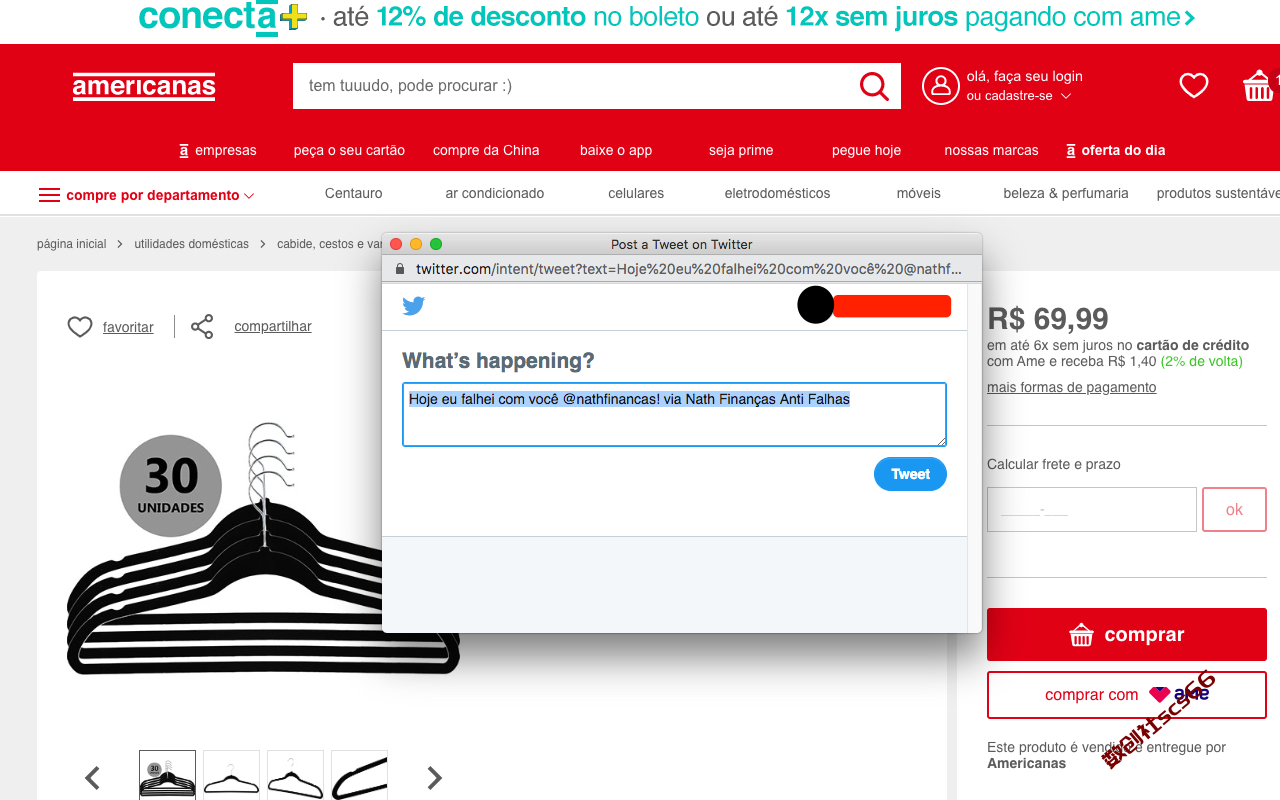Click the padlock icon in popup address bar
This screenshot has height=800, width=1280.
point(400,269)
